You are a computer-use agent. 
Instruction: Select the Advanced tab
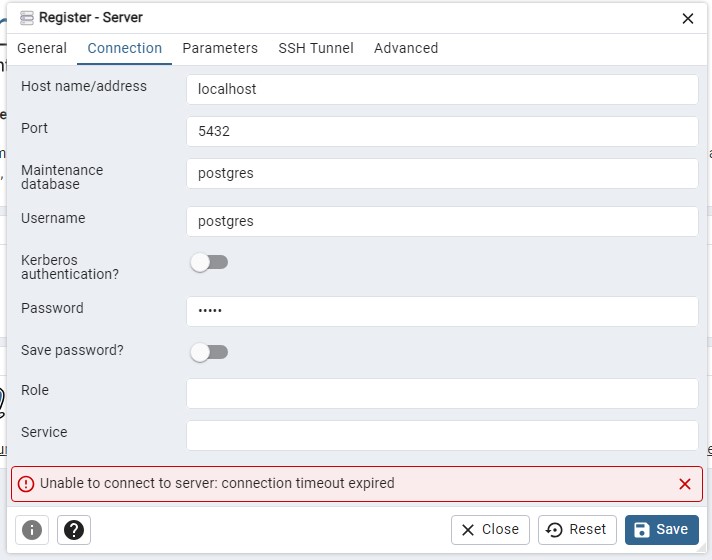click(406, 48)
